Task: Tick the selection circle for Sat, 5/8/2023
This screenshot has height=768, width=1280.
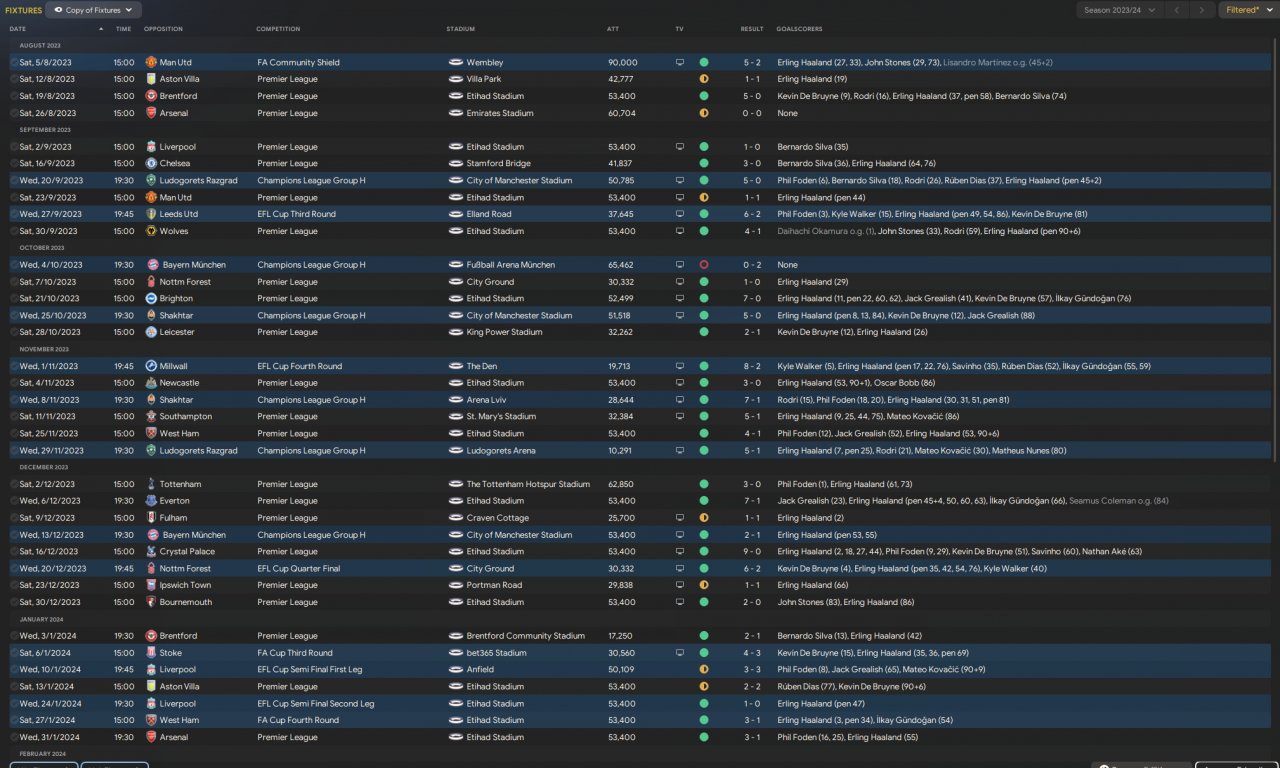Action: tap(14, 62)
